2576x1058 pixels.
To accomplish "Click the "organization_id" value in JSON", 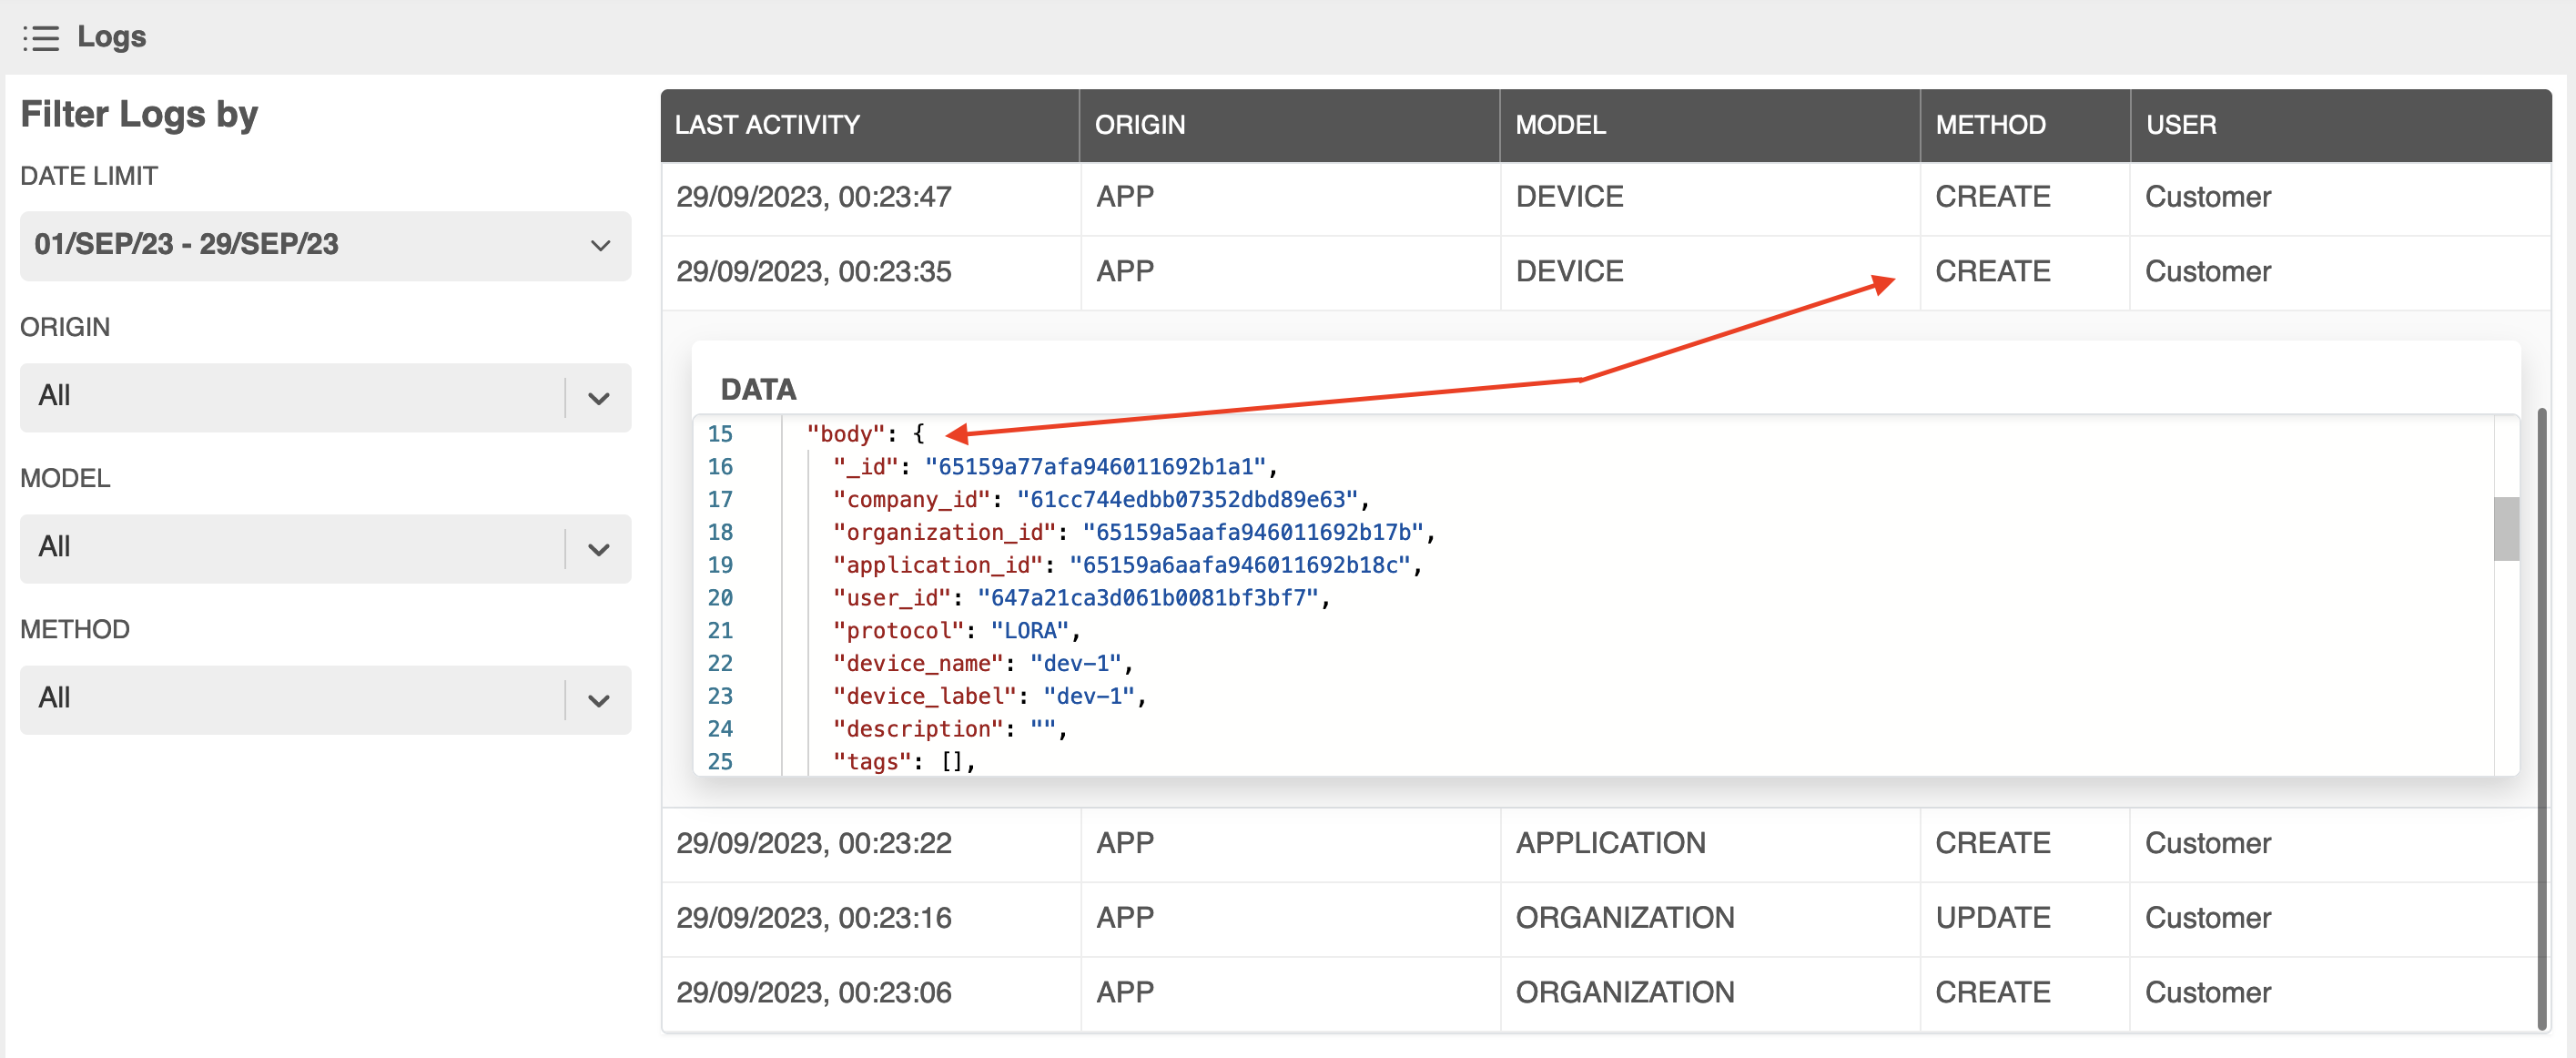I will (x=1252, y=533).
